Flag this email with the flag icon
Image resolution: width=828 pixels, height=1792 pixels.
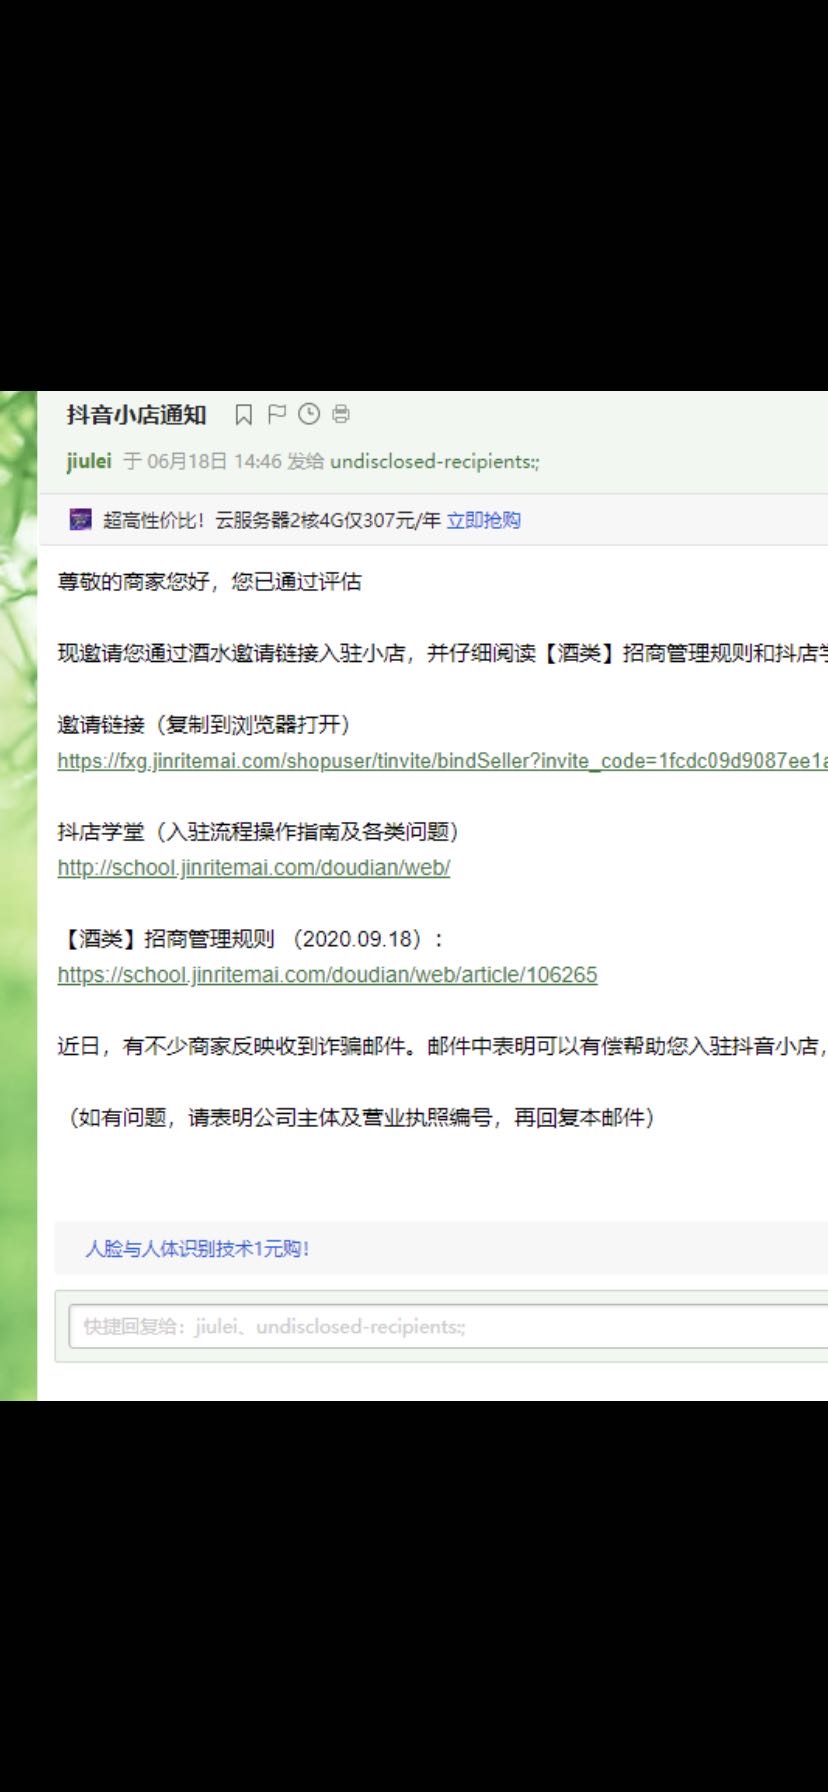click(277, 414)
